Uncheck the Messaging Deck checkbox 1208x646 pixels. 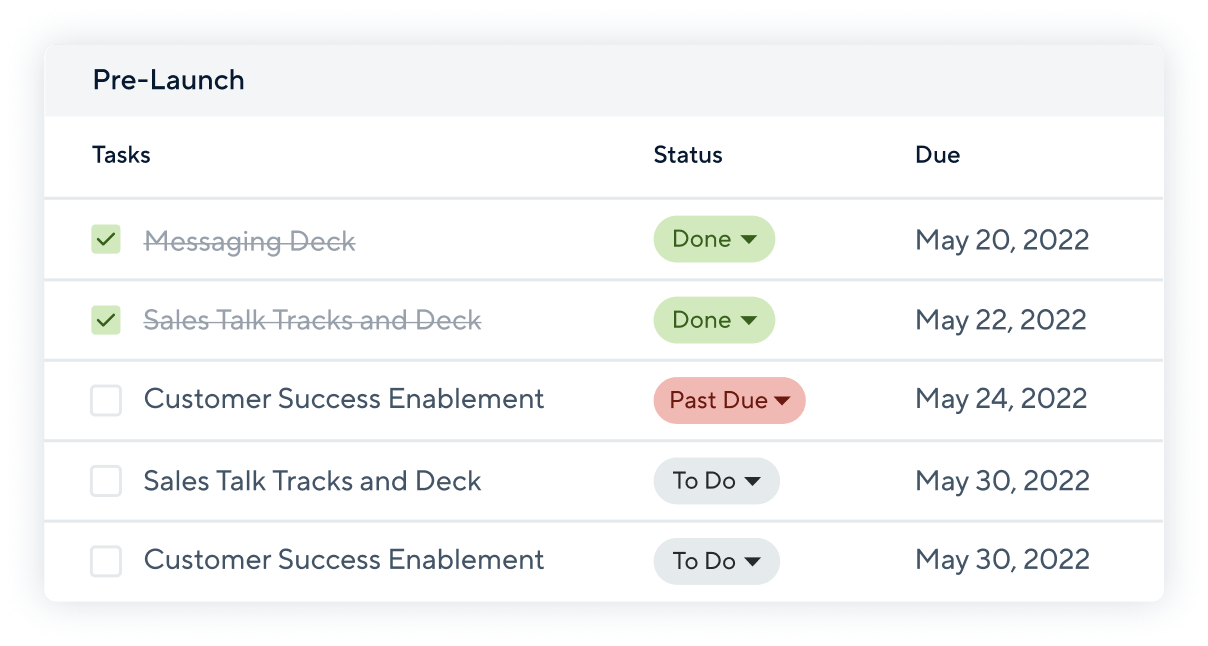[106, 240]
